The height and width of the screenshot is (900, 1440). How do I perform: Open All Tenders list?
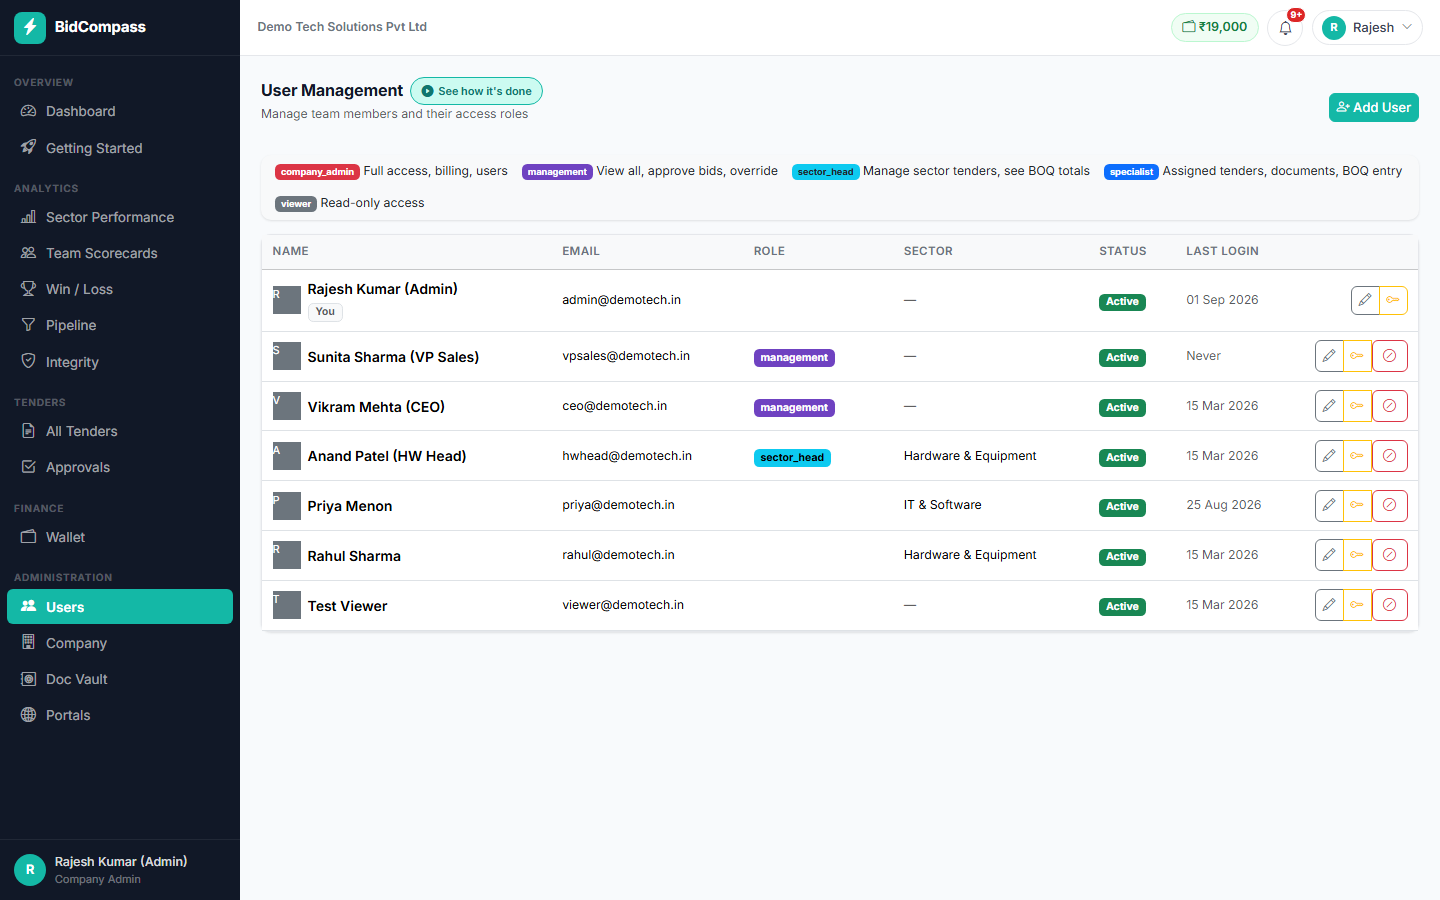tap(120, 431)
